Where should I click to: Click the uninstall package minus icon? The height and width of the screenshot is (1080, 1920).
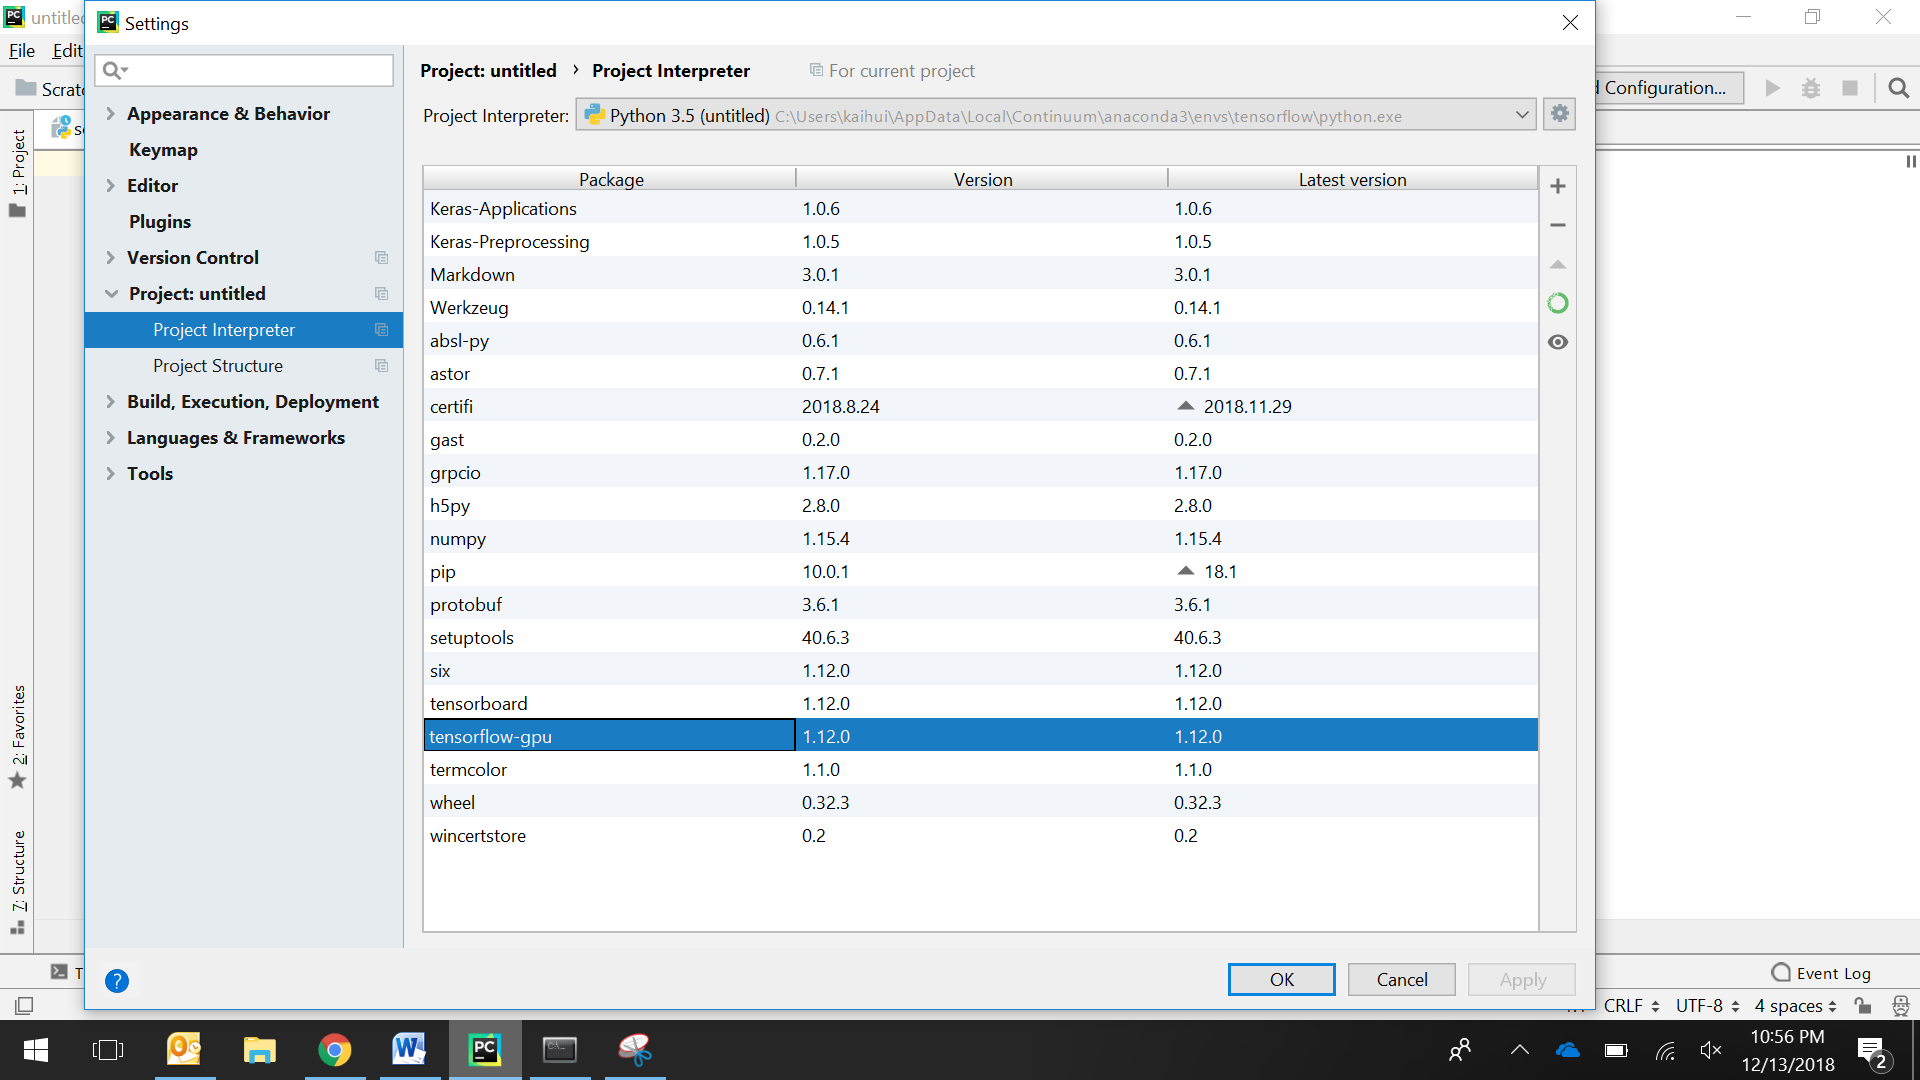1557,225
